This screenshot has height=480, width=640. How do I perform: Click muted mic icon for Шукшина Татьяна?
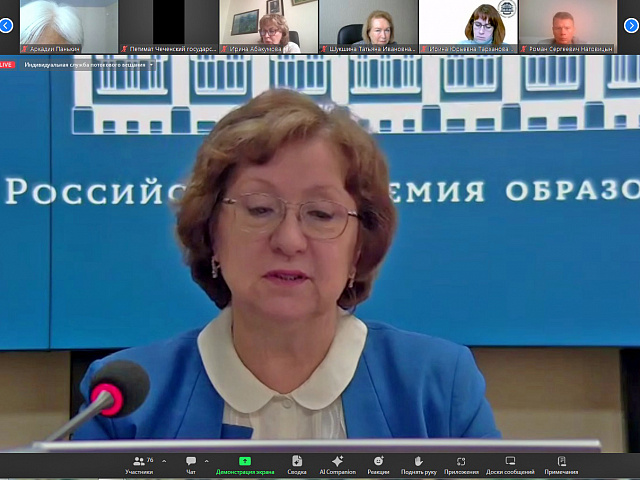pos(324,49)
